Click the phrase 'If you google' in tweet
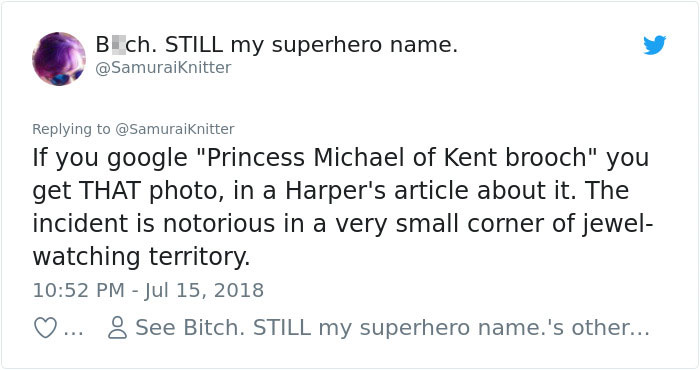 110,158
